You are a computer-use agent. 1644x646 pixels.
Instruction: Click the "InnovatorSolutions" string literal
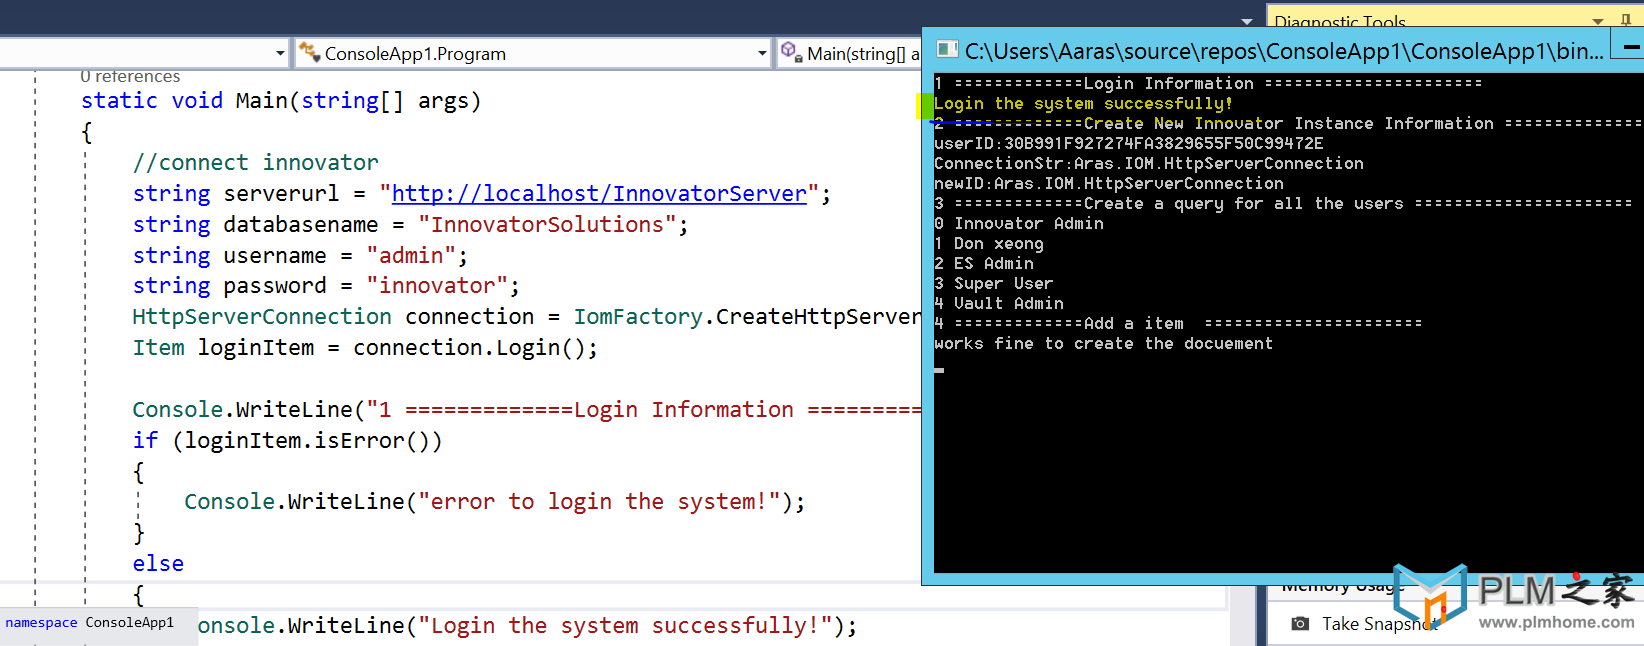coord(547,225)
